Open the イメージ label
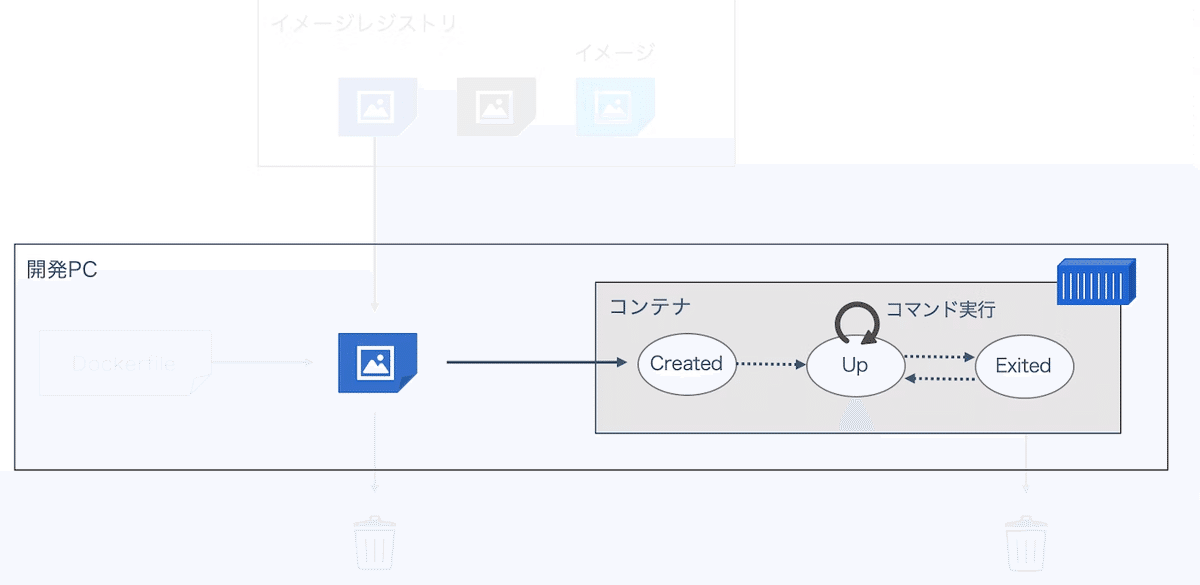This screenshot has height=585, width=1200. click(613, 50)
